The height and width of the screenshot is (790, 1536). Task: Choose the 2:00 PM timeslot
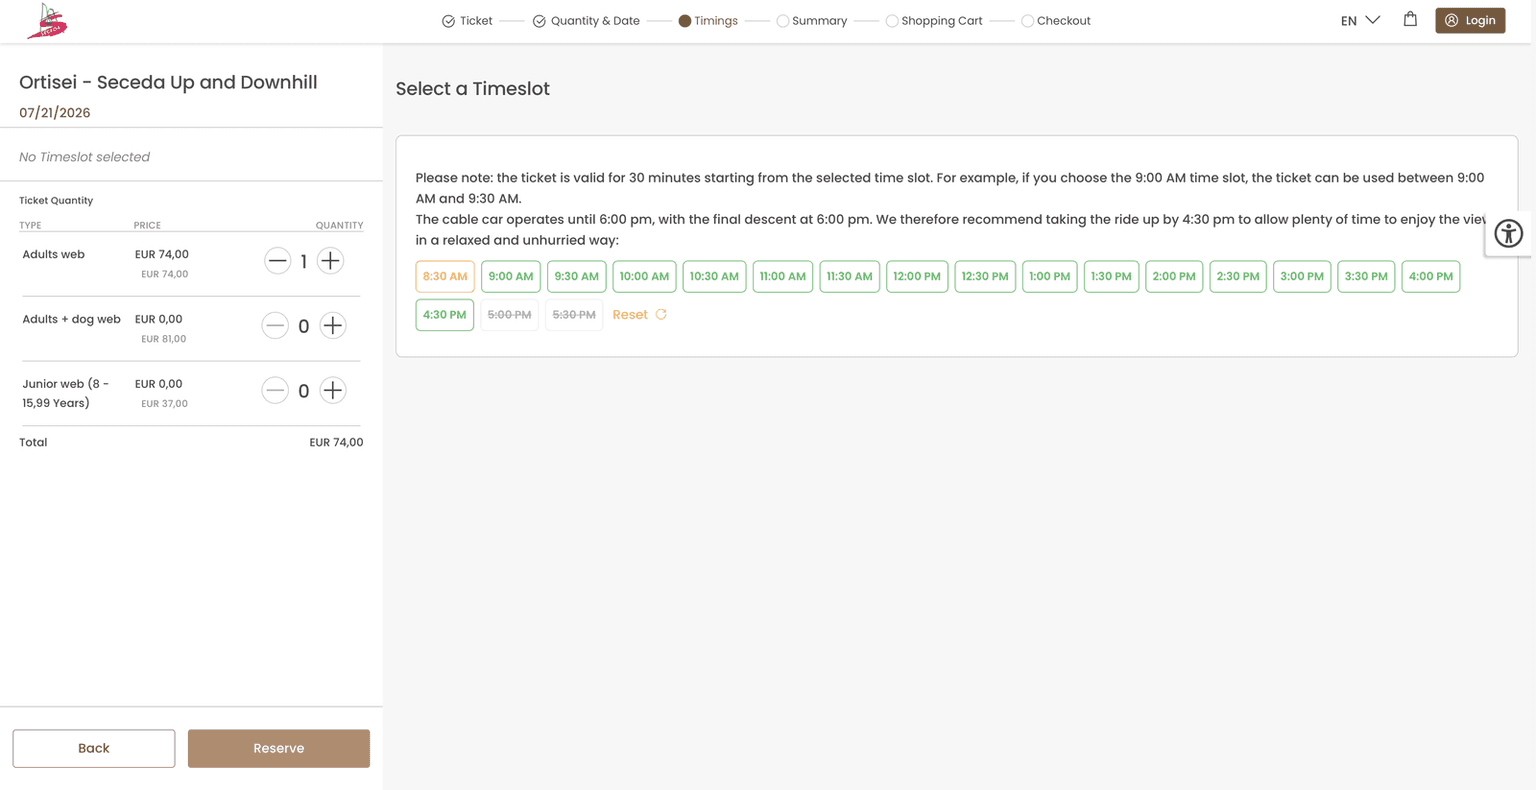pos(1174,276)
